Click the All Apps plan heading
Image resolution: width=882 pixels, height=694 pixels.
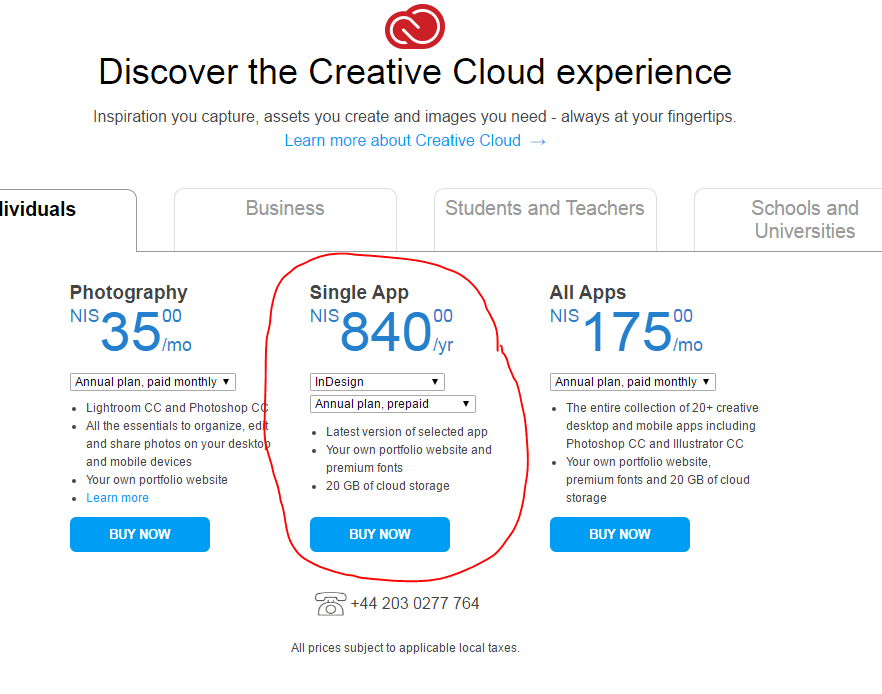[588, 292]
